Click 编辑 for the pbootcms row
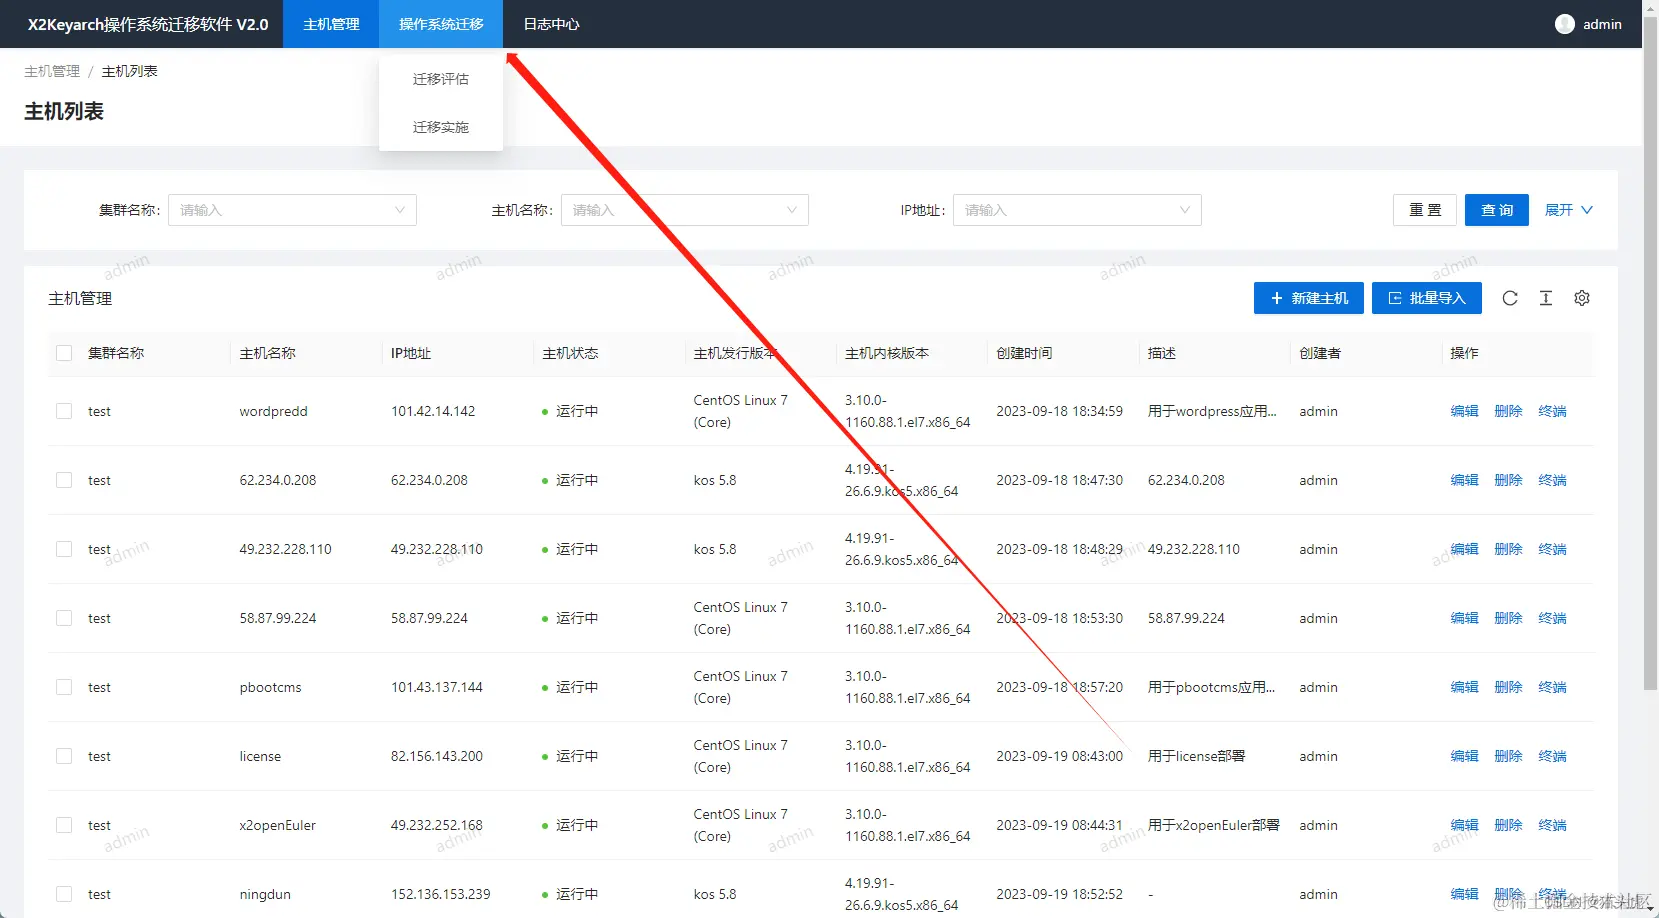 tap(1464, 687)
